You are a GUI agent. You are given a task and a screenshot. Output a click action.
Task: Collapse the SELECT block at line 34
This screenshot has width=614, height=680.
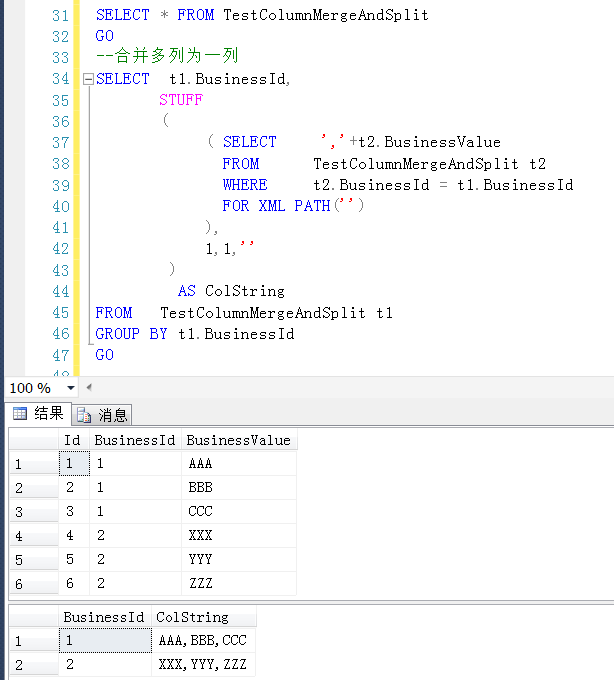tap(88, 79)
